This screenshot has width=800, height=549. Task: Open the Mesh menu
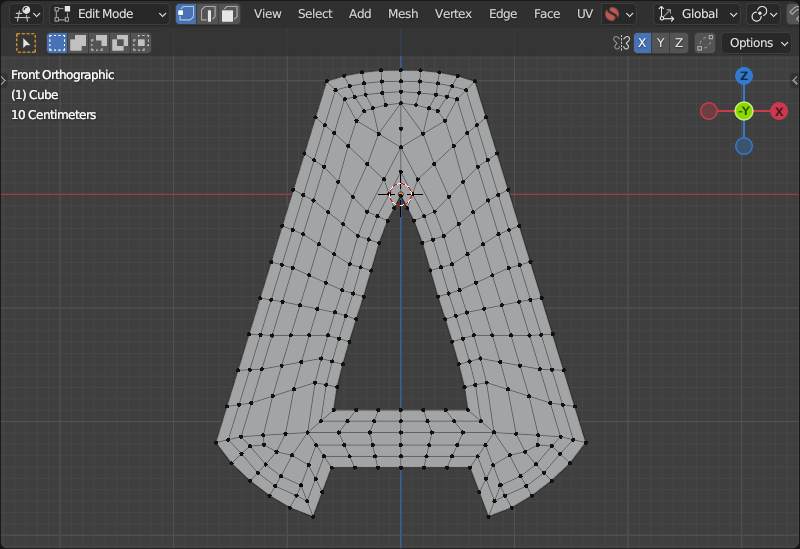[x=403, y=14]
